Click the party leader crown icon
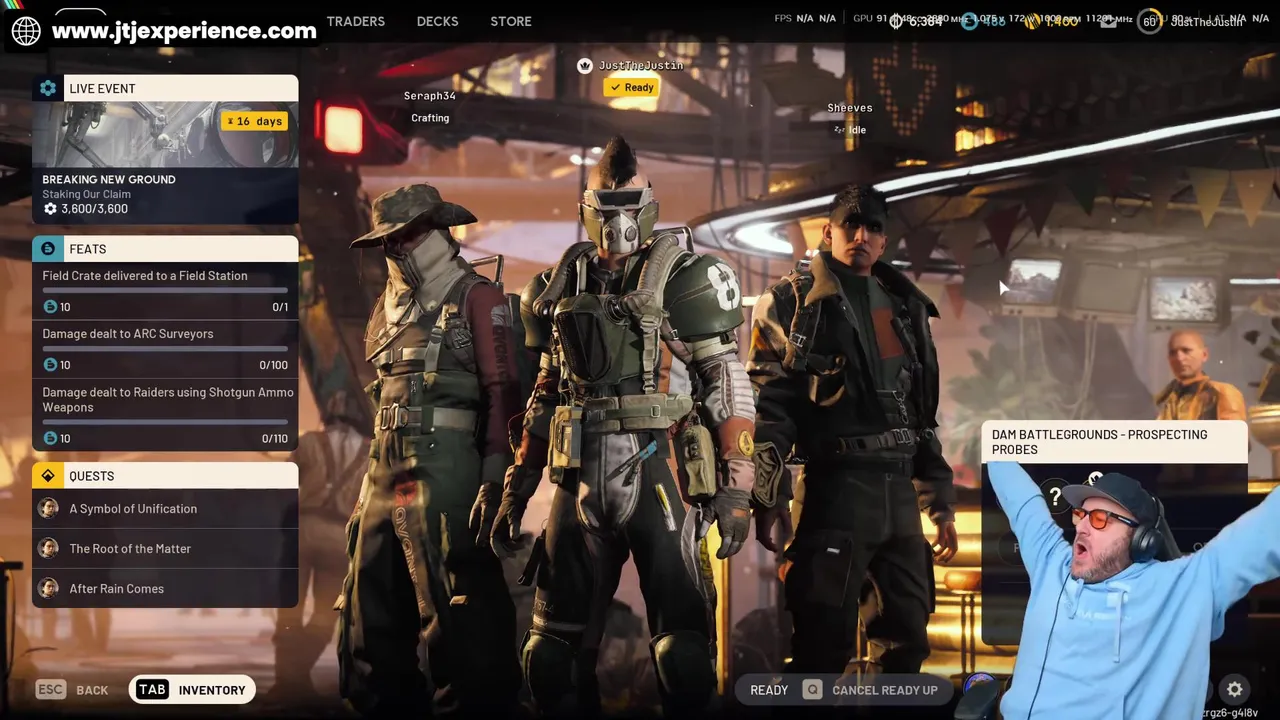The width and height of the screenshot is (1280, 720). point(585,65)
